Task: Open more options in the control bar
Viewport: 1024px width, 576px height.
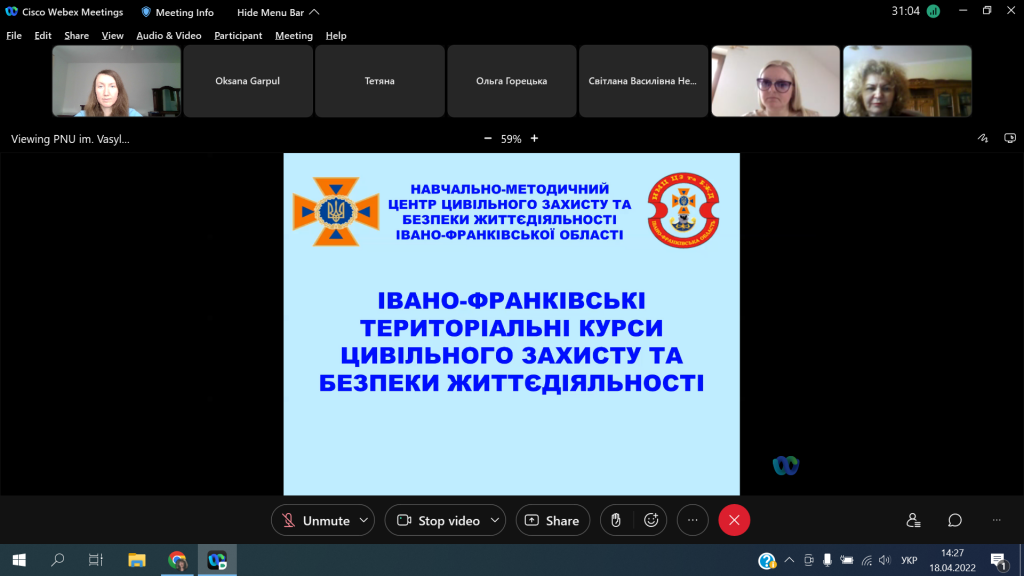Action: coord(692,520)
